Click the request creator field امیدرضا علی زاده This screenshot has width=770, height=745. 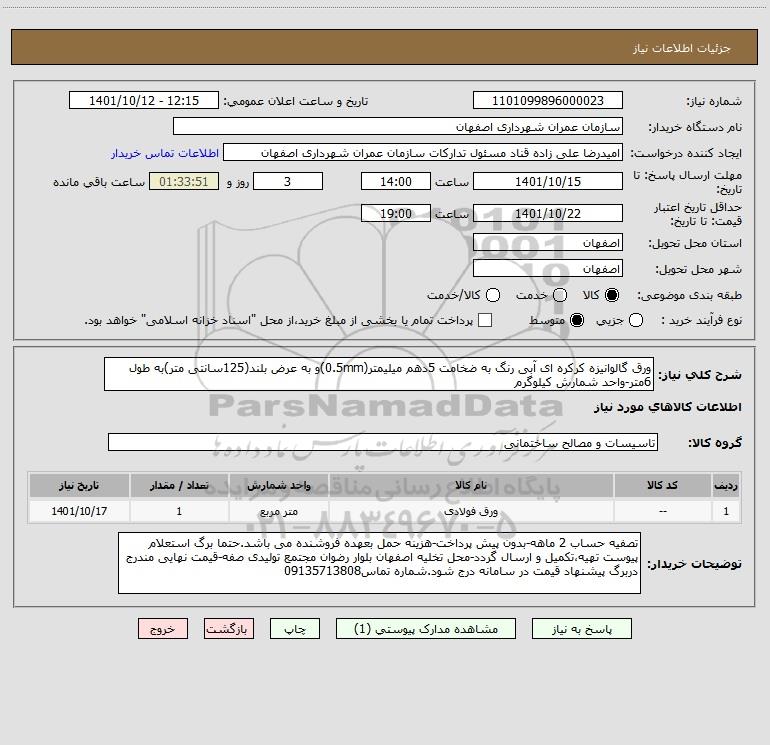coord(423,152)
